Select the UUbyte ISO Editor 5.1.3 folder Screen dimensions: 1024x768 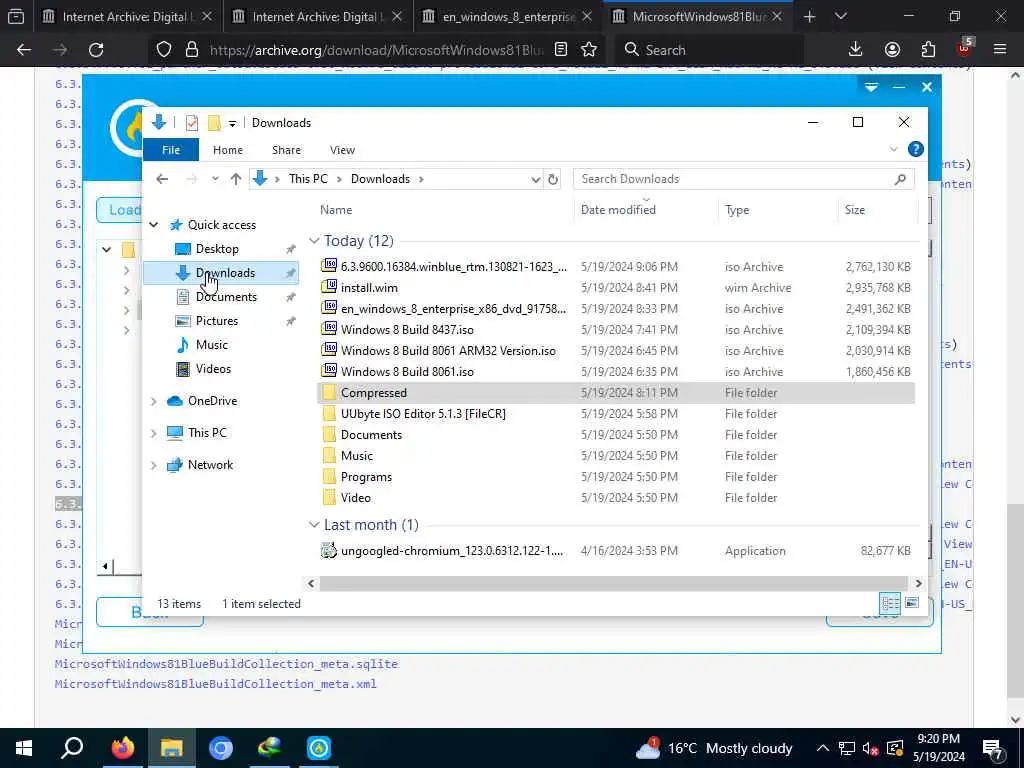point(423,414)
